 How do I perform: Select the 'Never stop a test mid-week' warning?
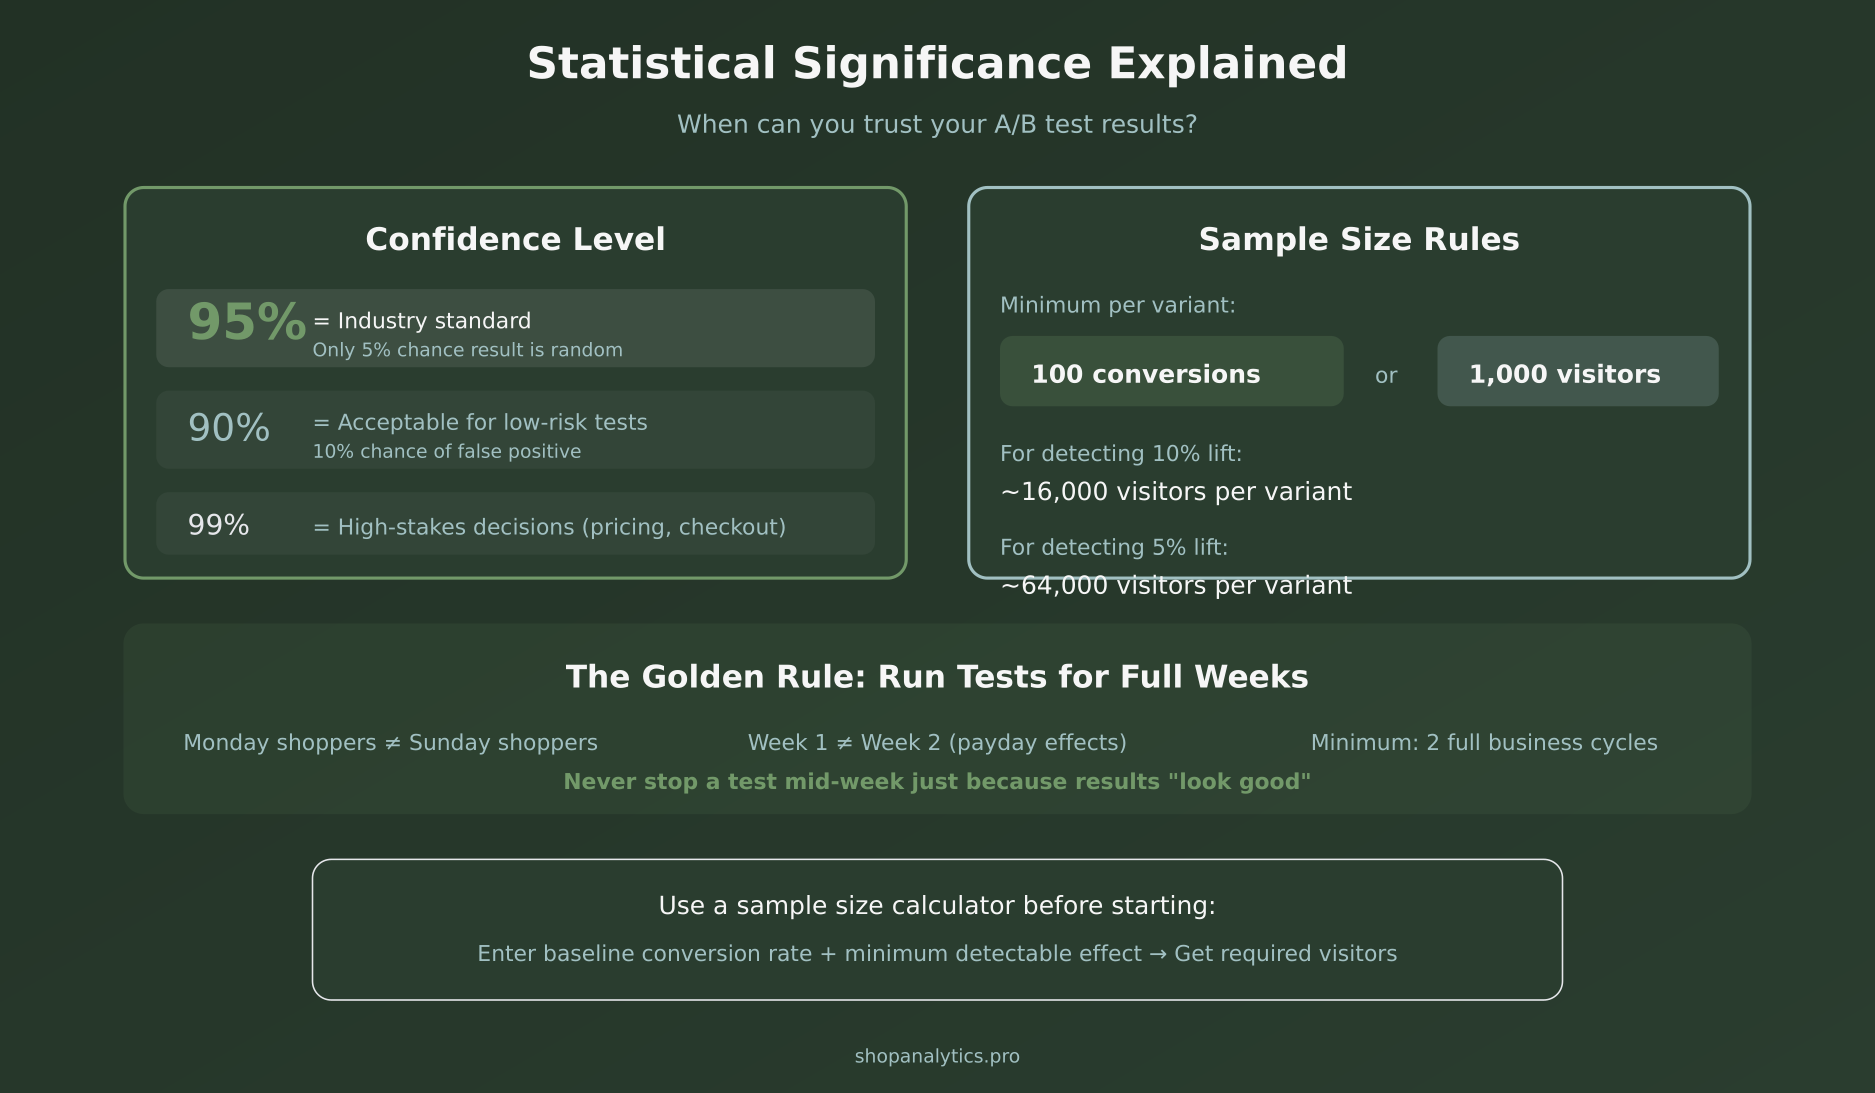[x=937, y=781]
